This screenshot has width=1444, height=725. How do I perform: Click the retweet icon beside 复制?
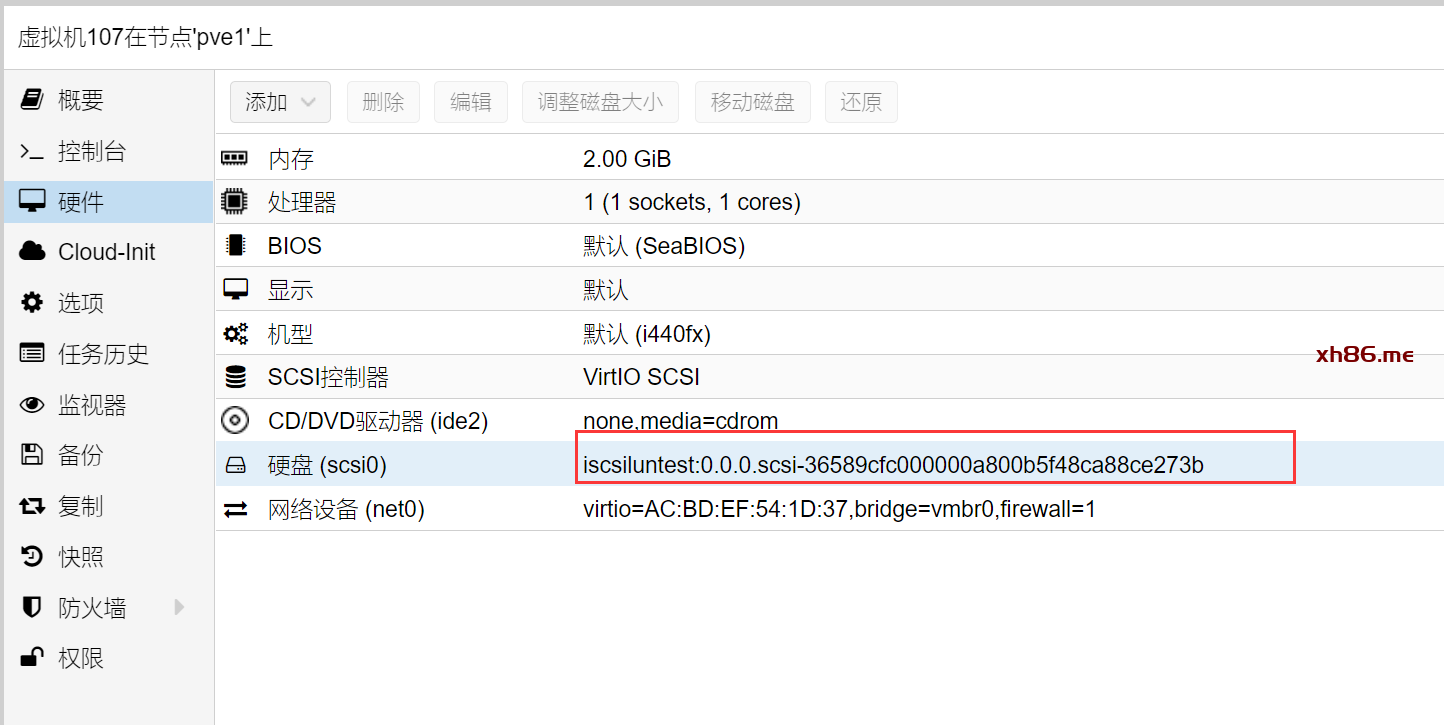tap(32, 506)
